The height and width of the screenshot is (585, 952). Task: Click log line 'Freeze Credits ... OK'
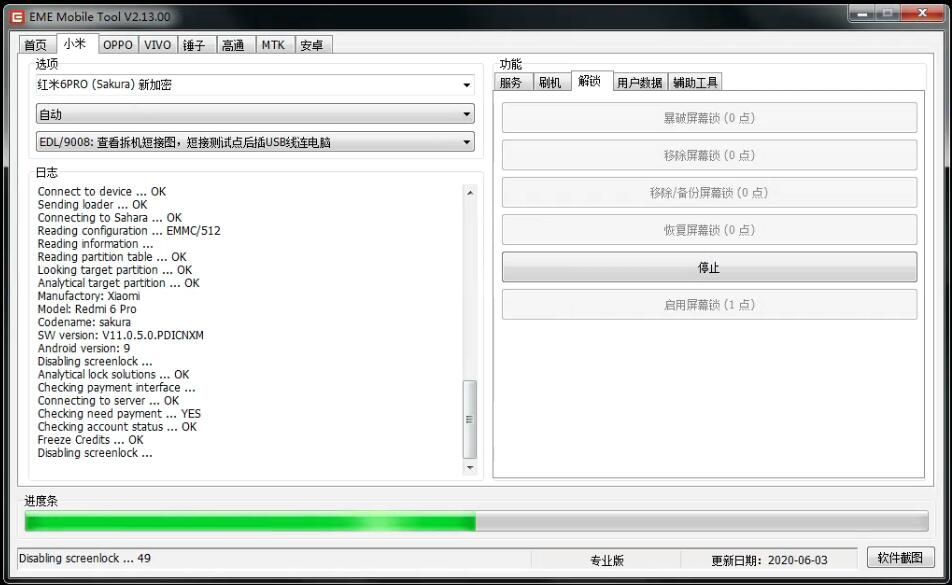pos(90,440)
